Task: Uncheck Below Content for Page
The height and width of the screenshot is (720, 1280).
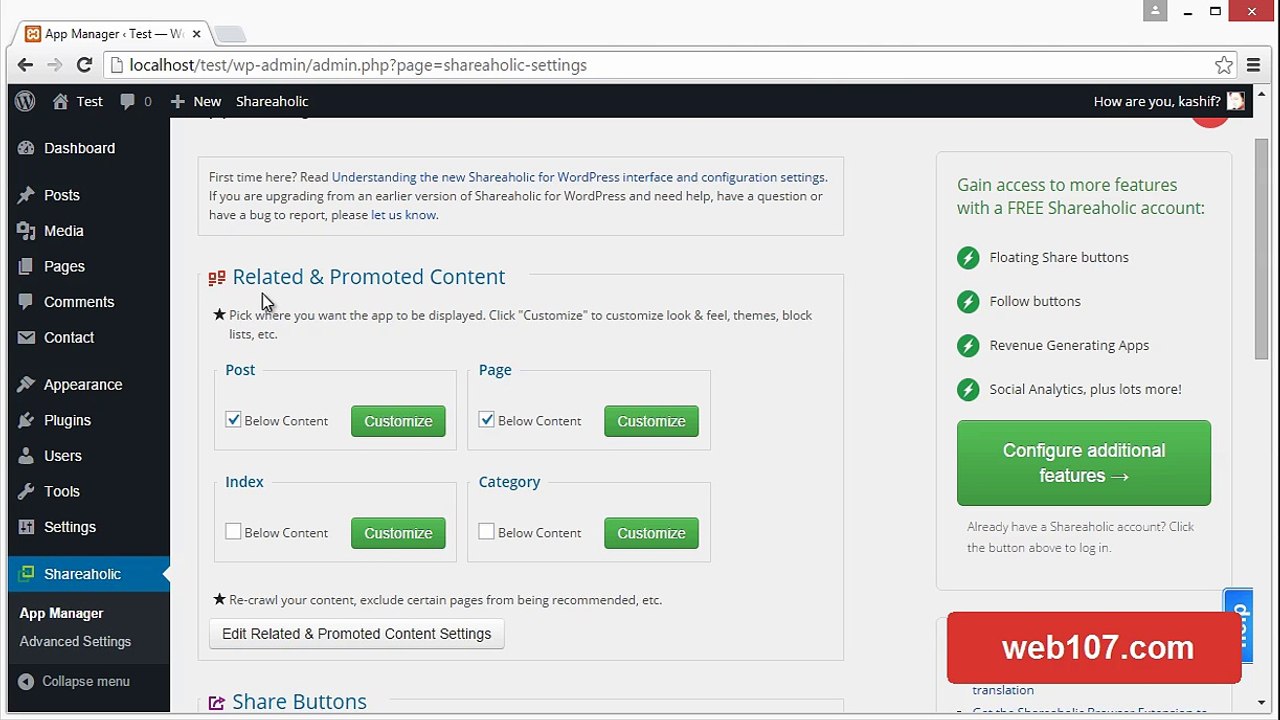Action: [486, 420]
